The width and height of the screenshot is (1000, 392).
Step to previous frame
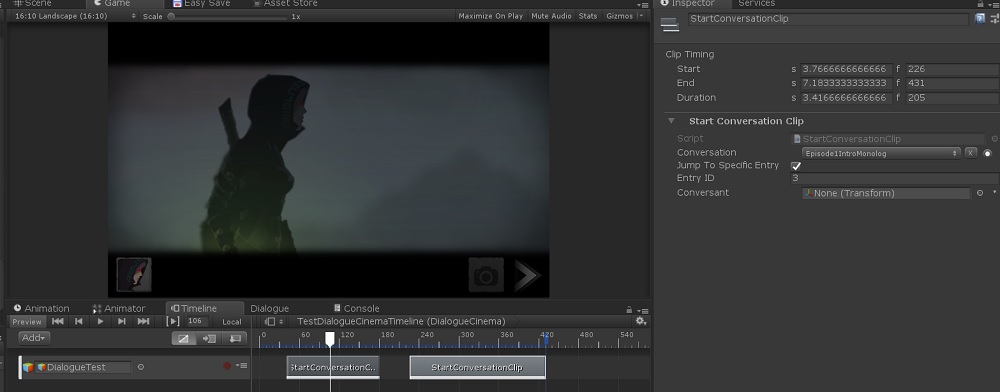point(78,321)
